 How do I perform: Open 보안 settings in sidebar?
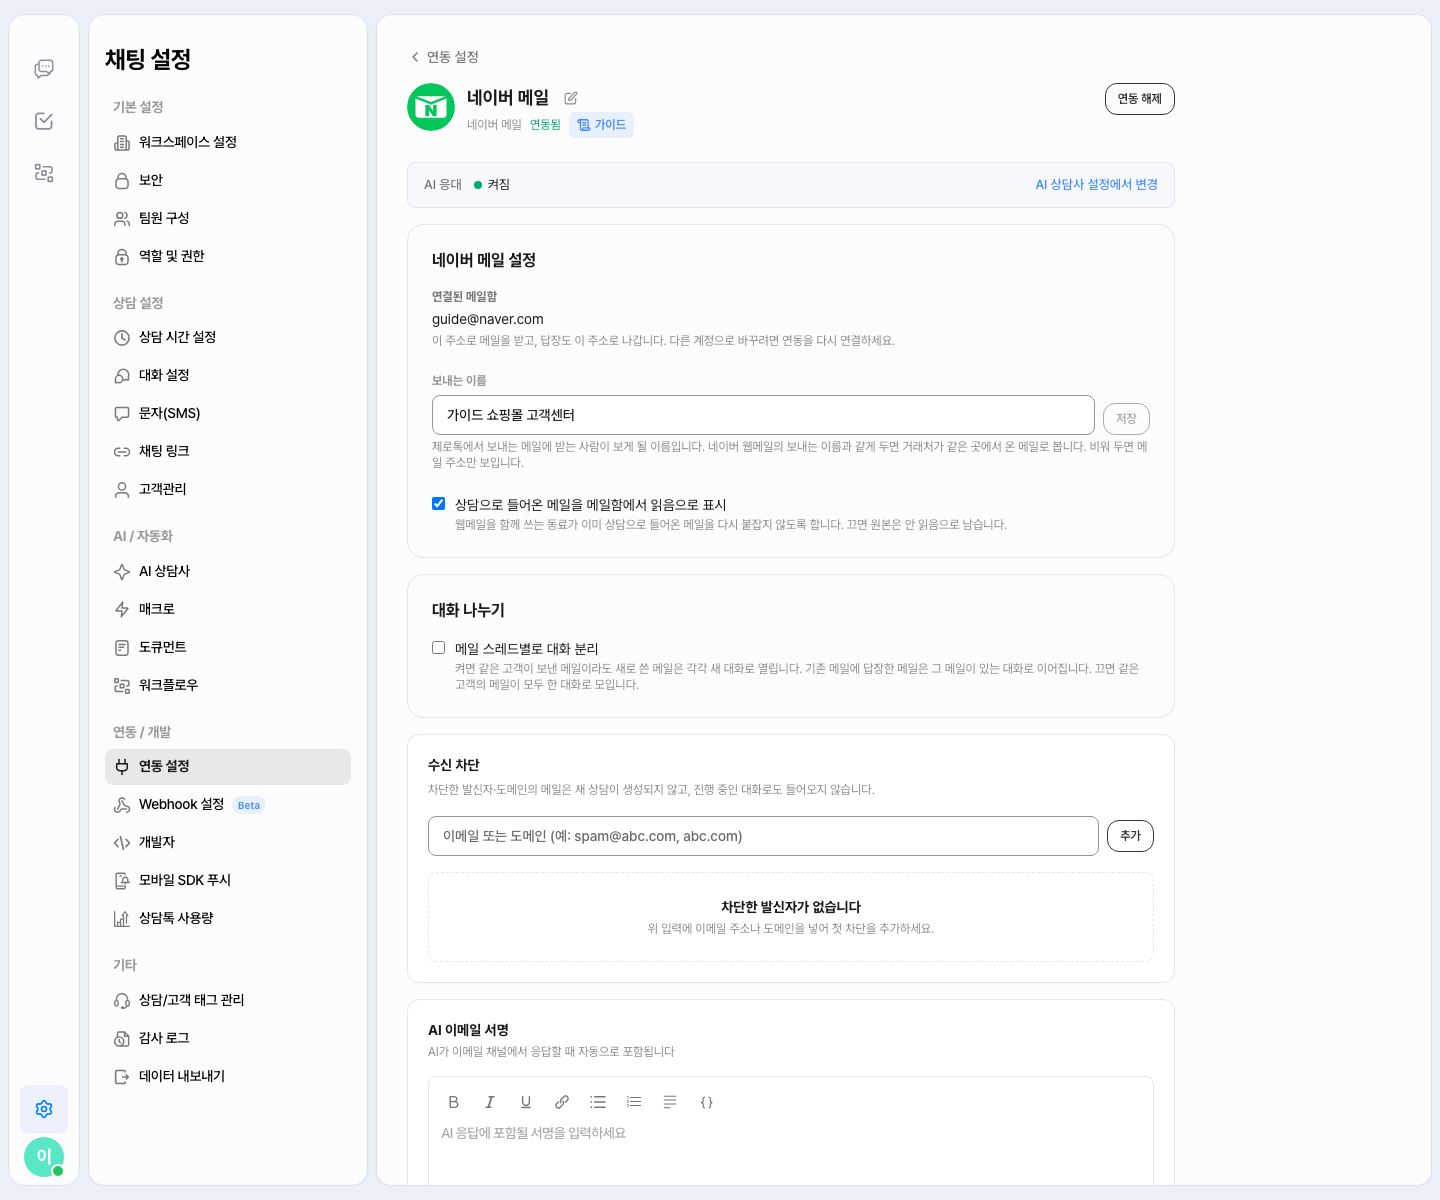pyautogui.click(x=228, y=180)
